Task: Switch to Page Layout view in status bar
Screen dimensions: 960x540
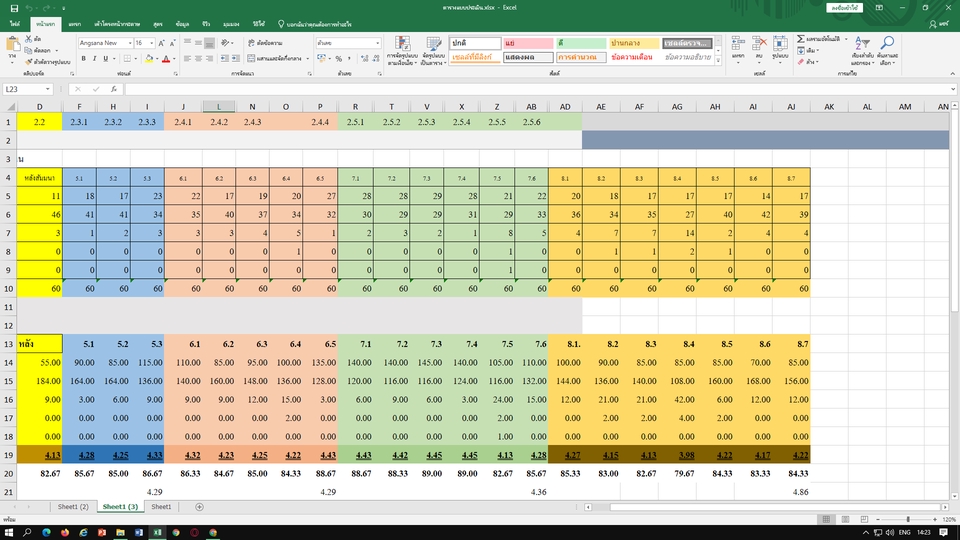Action: 845,519
